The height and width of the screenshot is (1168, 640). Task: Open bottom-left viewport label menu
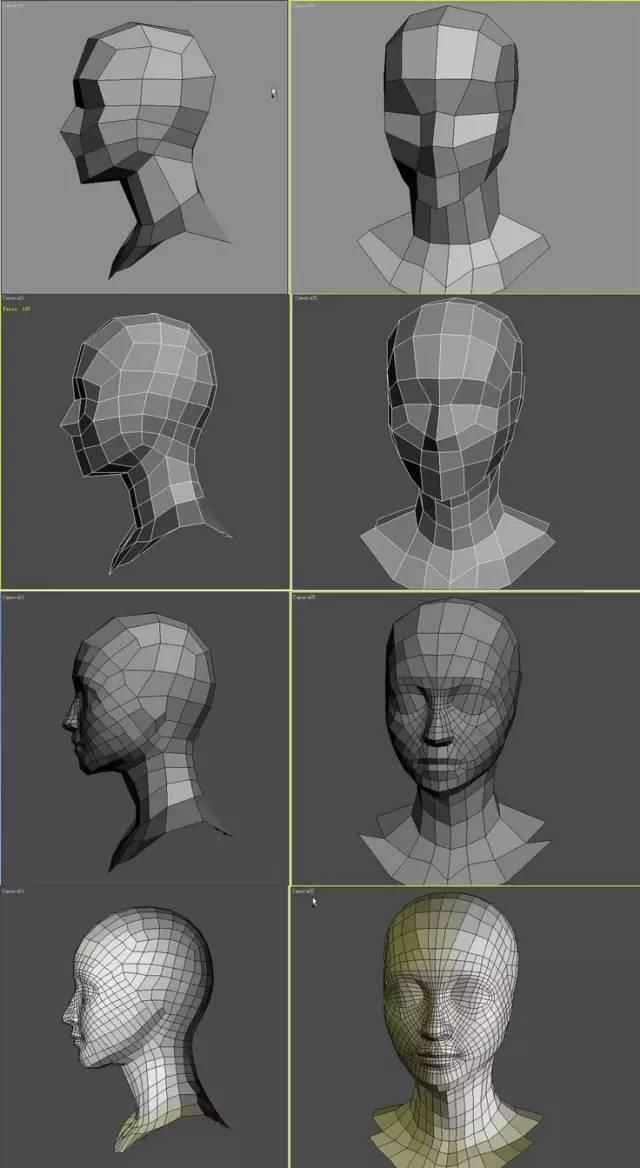[x=13, y=891]
